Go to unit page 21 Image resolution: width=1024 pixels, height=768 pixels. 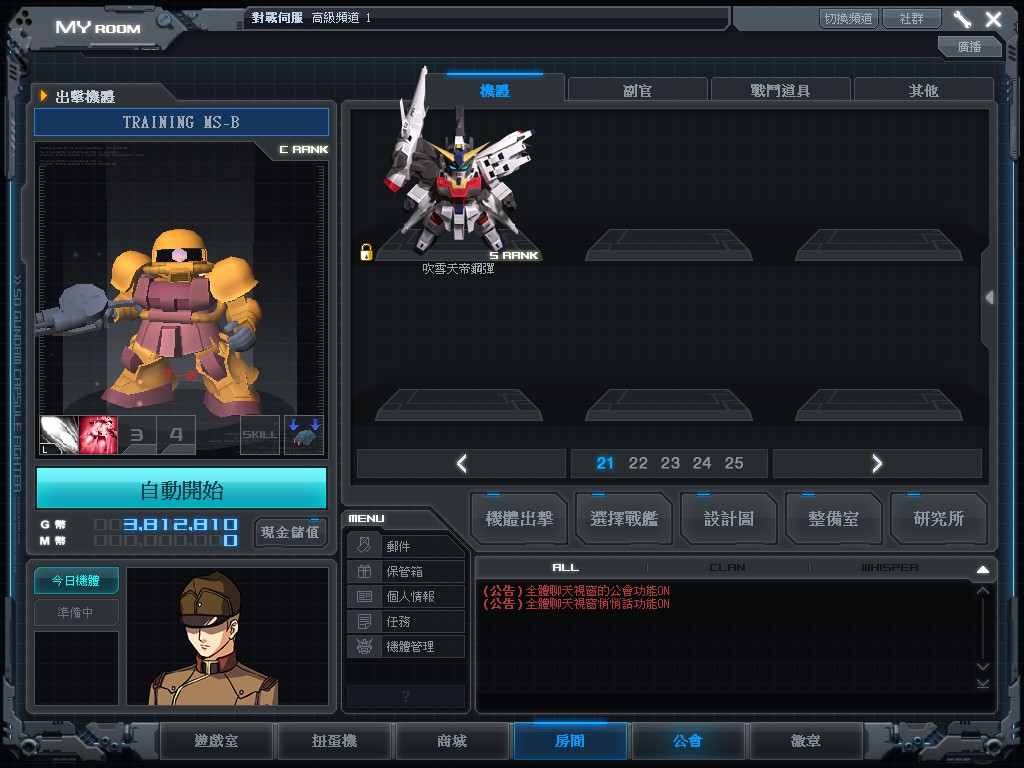pyautogui.click(x=605, y=463)
